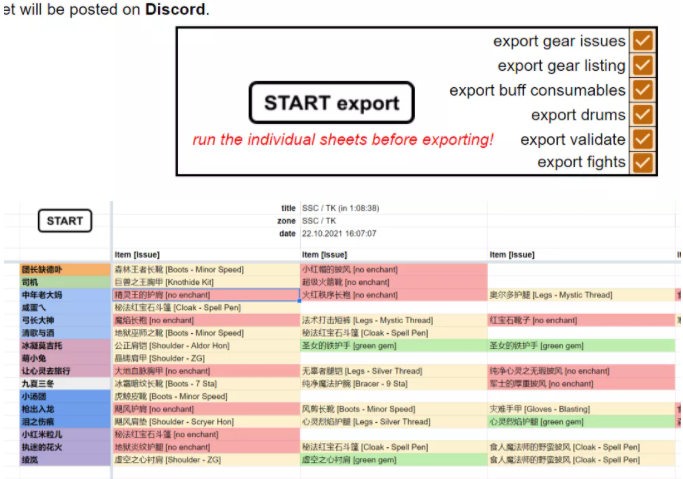Uncheck the export fights checkbox
This screenshot has width=683, height=479.
tap(642, 162)
